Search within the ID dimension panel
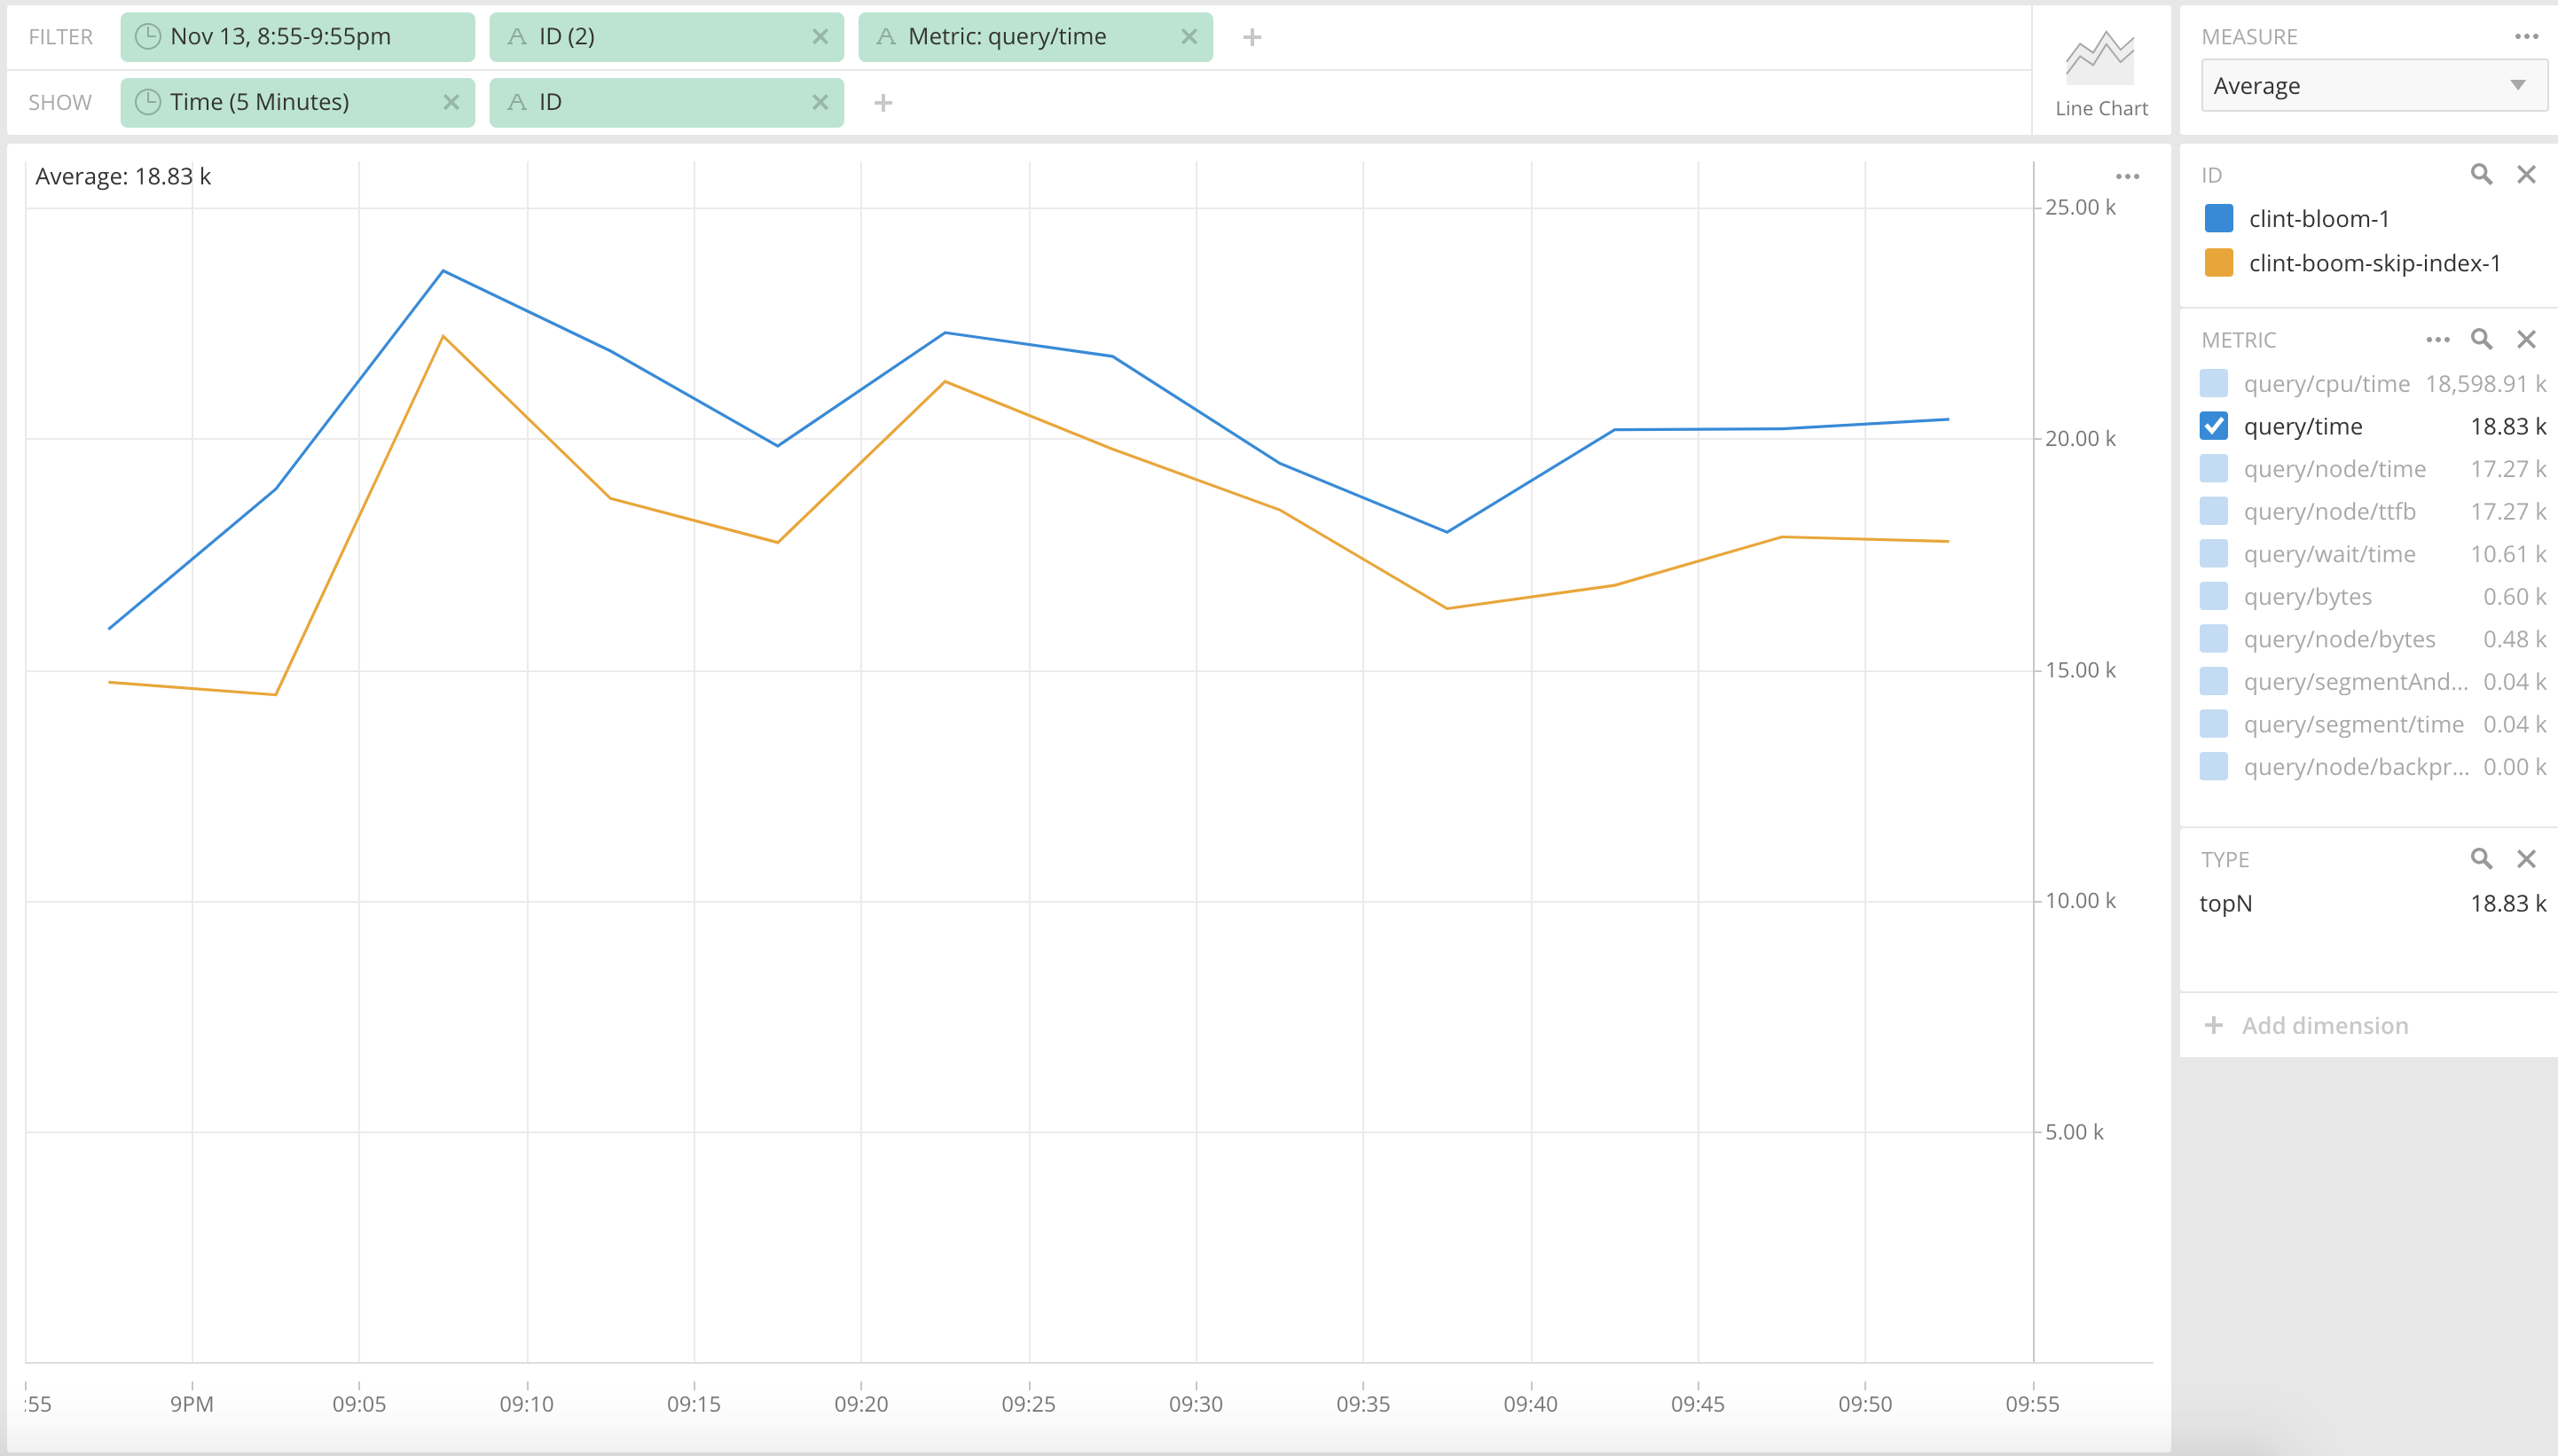The image size is (2558, 1456). point(2480,174)
